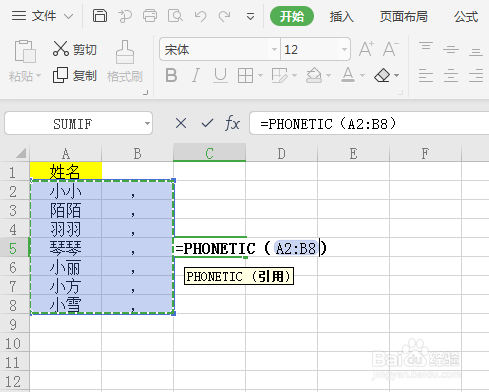Align text left icon
This screenshot has height=392, width=489.
click(x=426, y=75)
